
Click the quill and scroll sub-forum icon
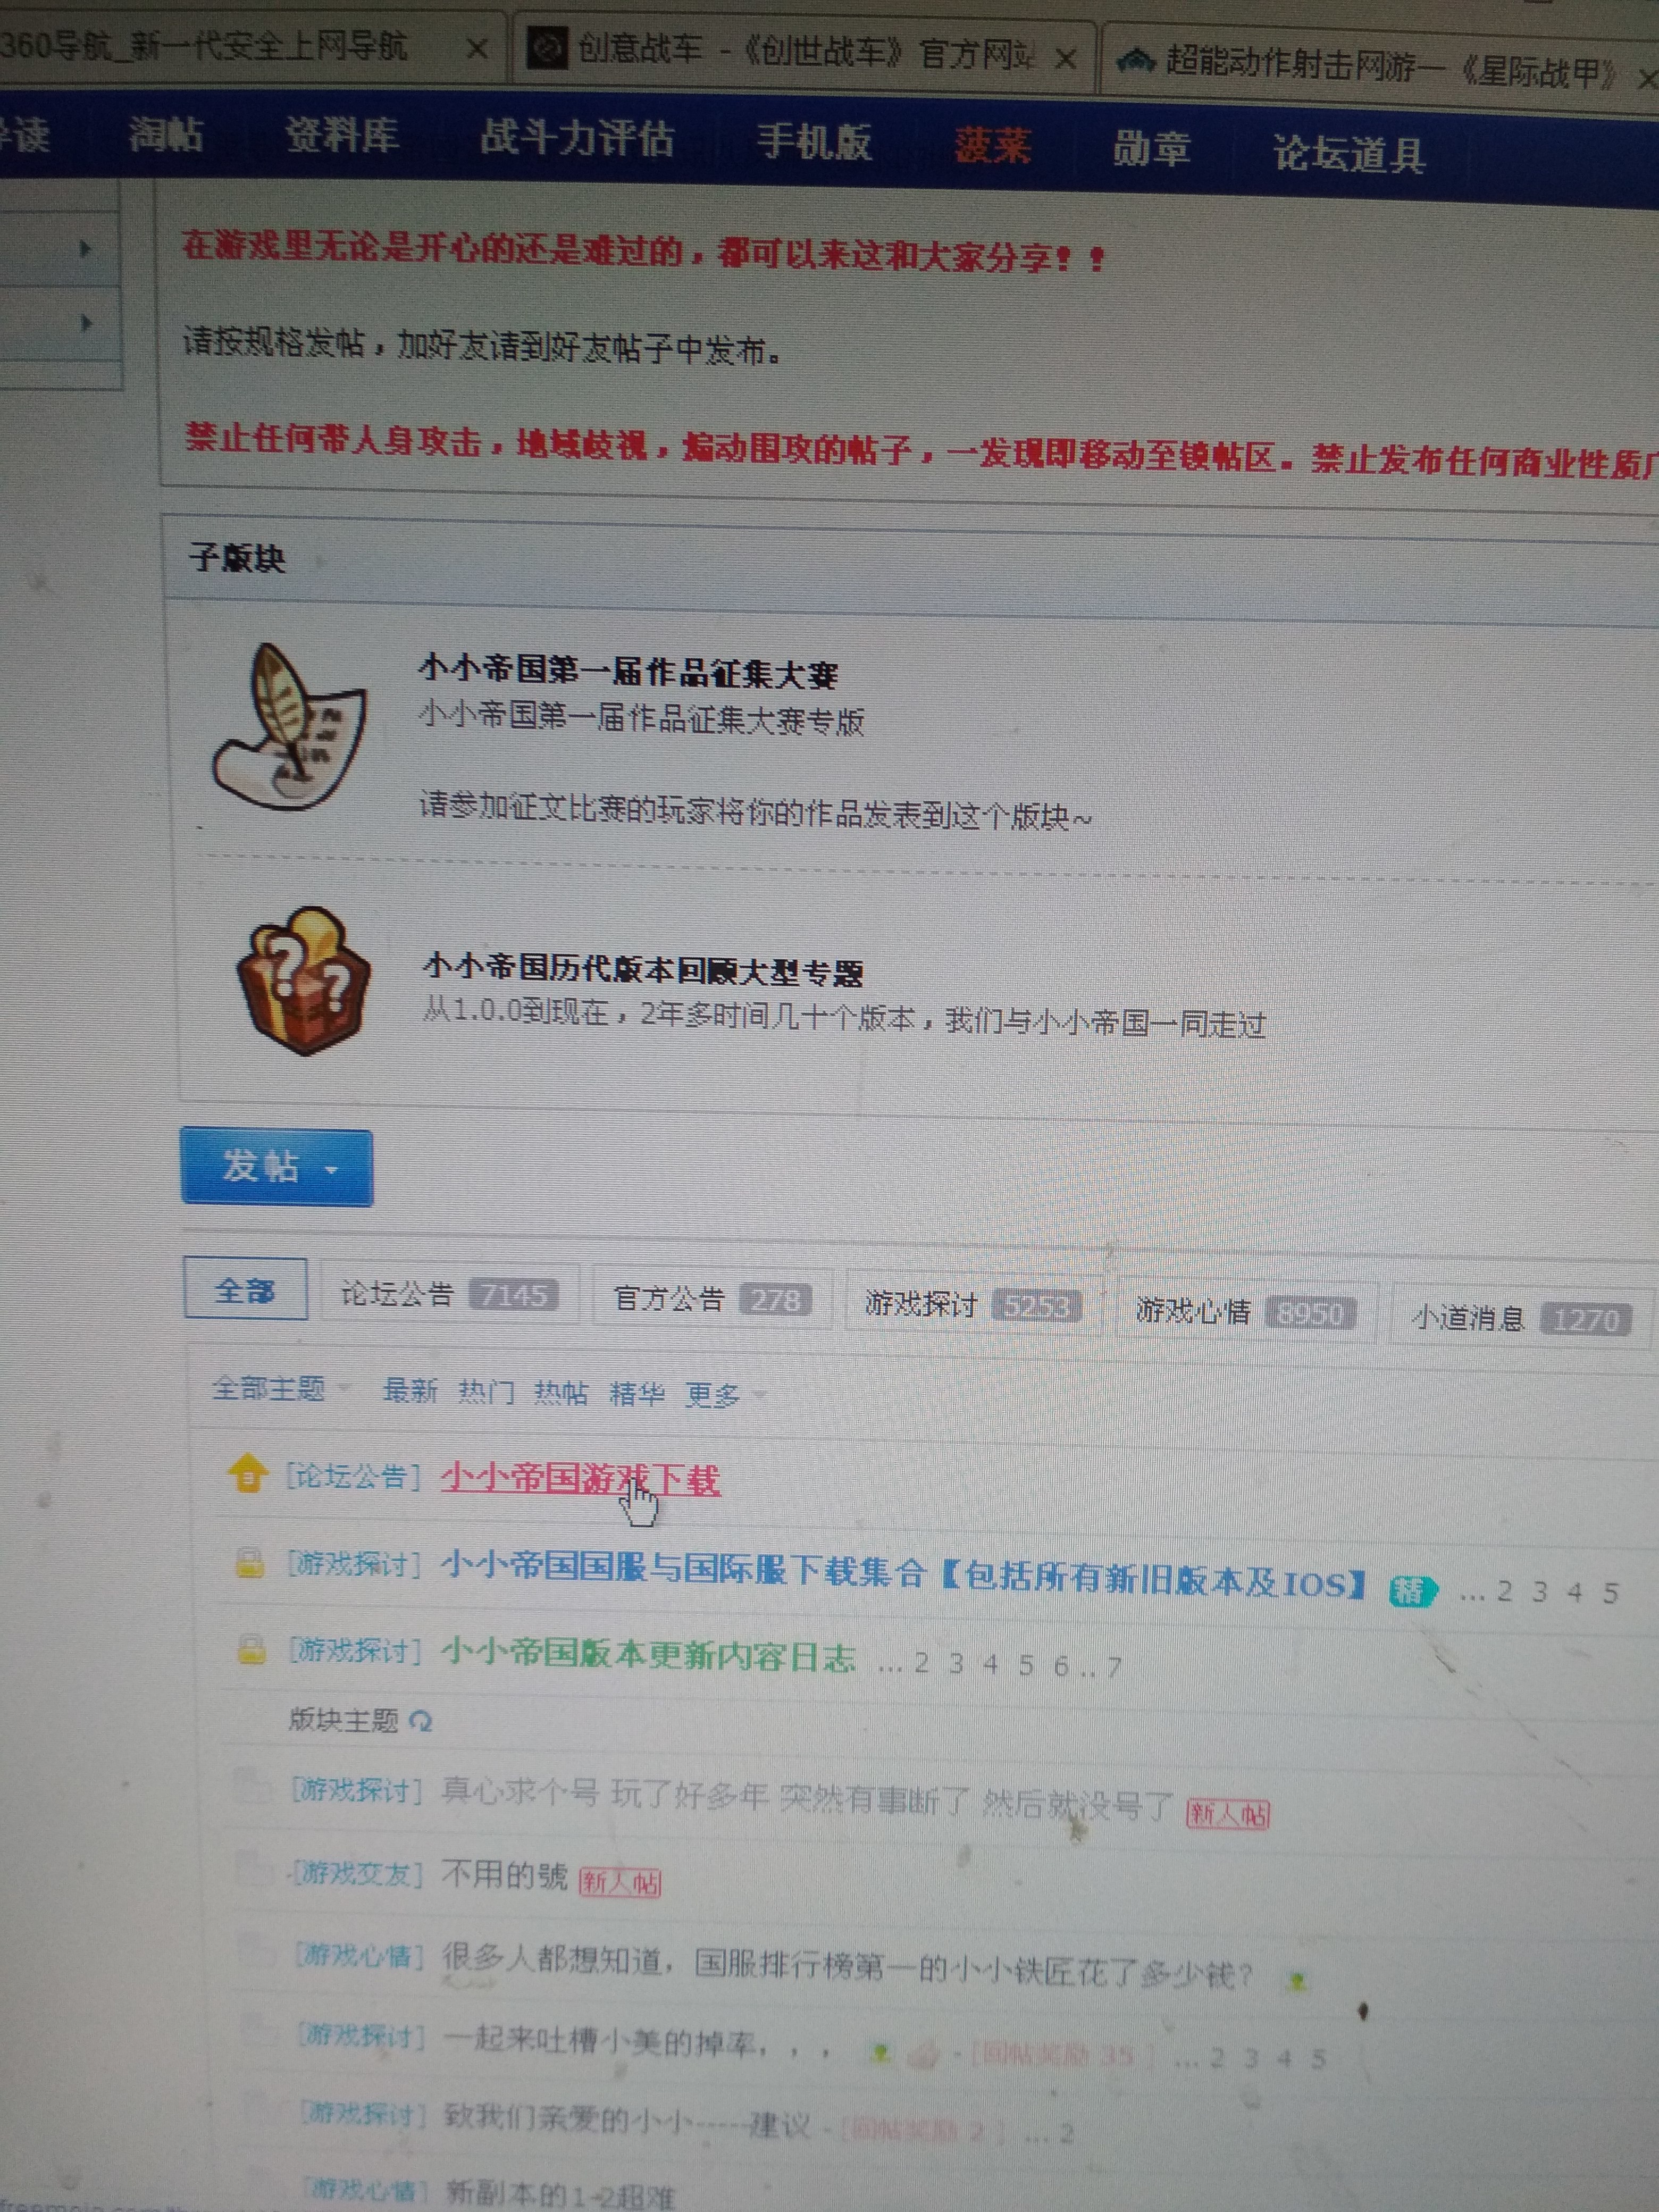click(289, 727)
